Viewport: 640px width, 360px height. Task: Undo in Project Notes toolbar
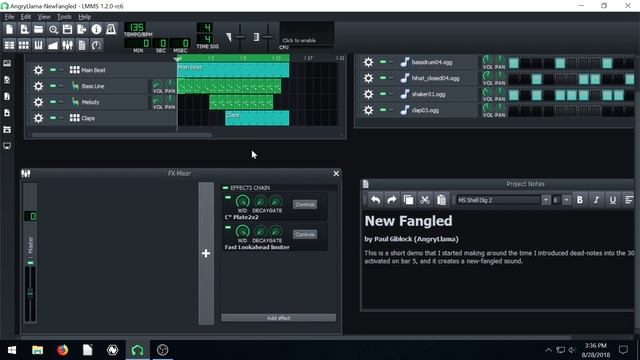375,200
